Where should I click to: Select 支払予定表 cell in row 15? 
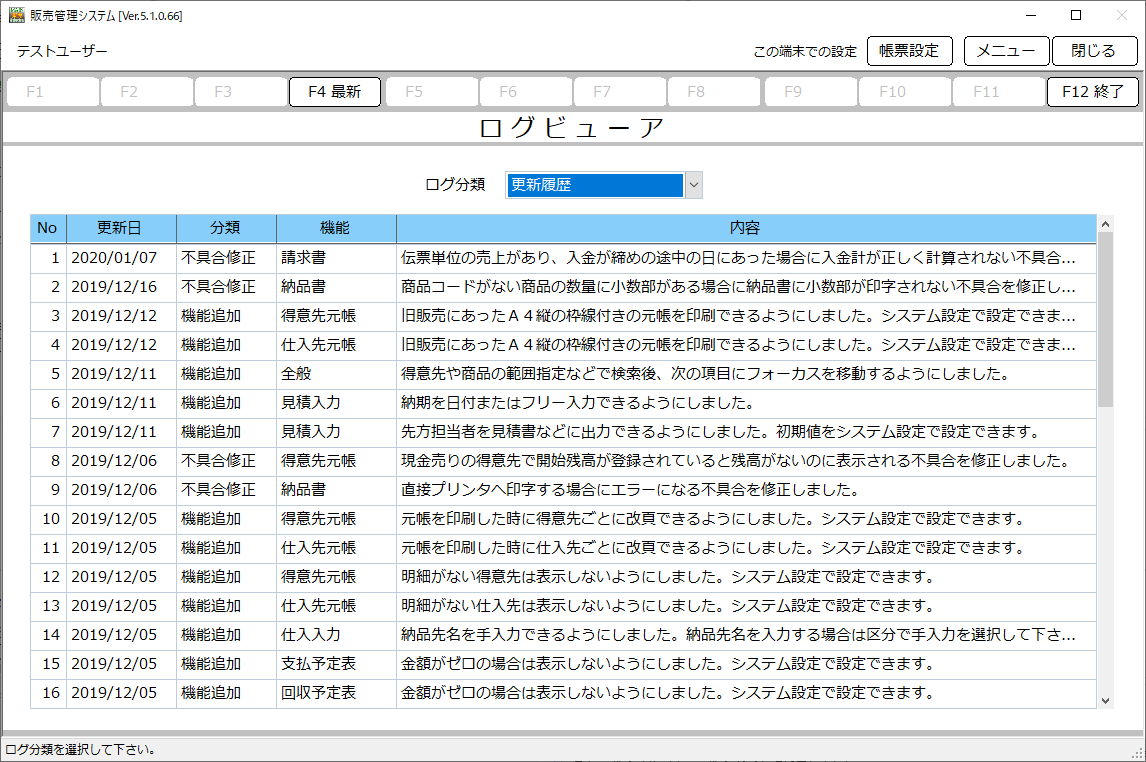pyautogui.click(x=336, y=663)
